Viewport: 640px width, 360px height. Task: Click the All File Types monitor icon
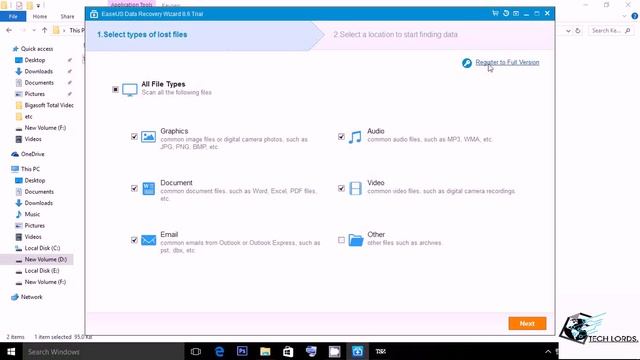click(x=129, y=89)
